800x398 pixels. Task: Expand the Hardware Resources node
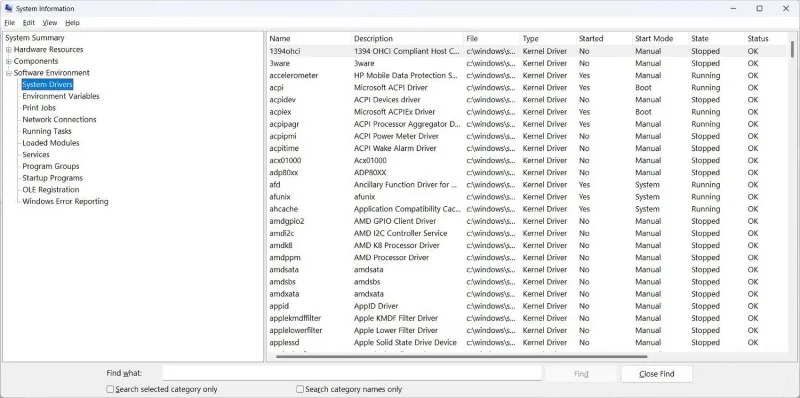coord(9,49)
